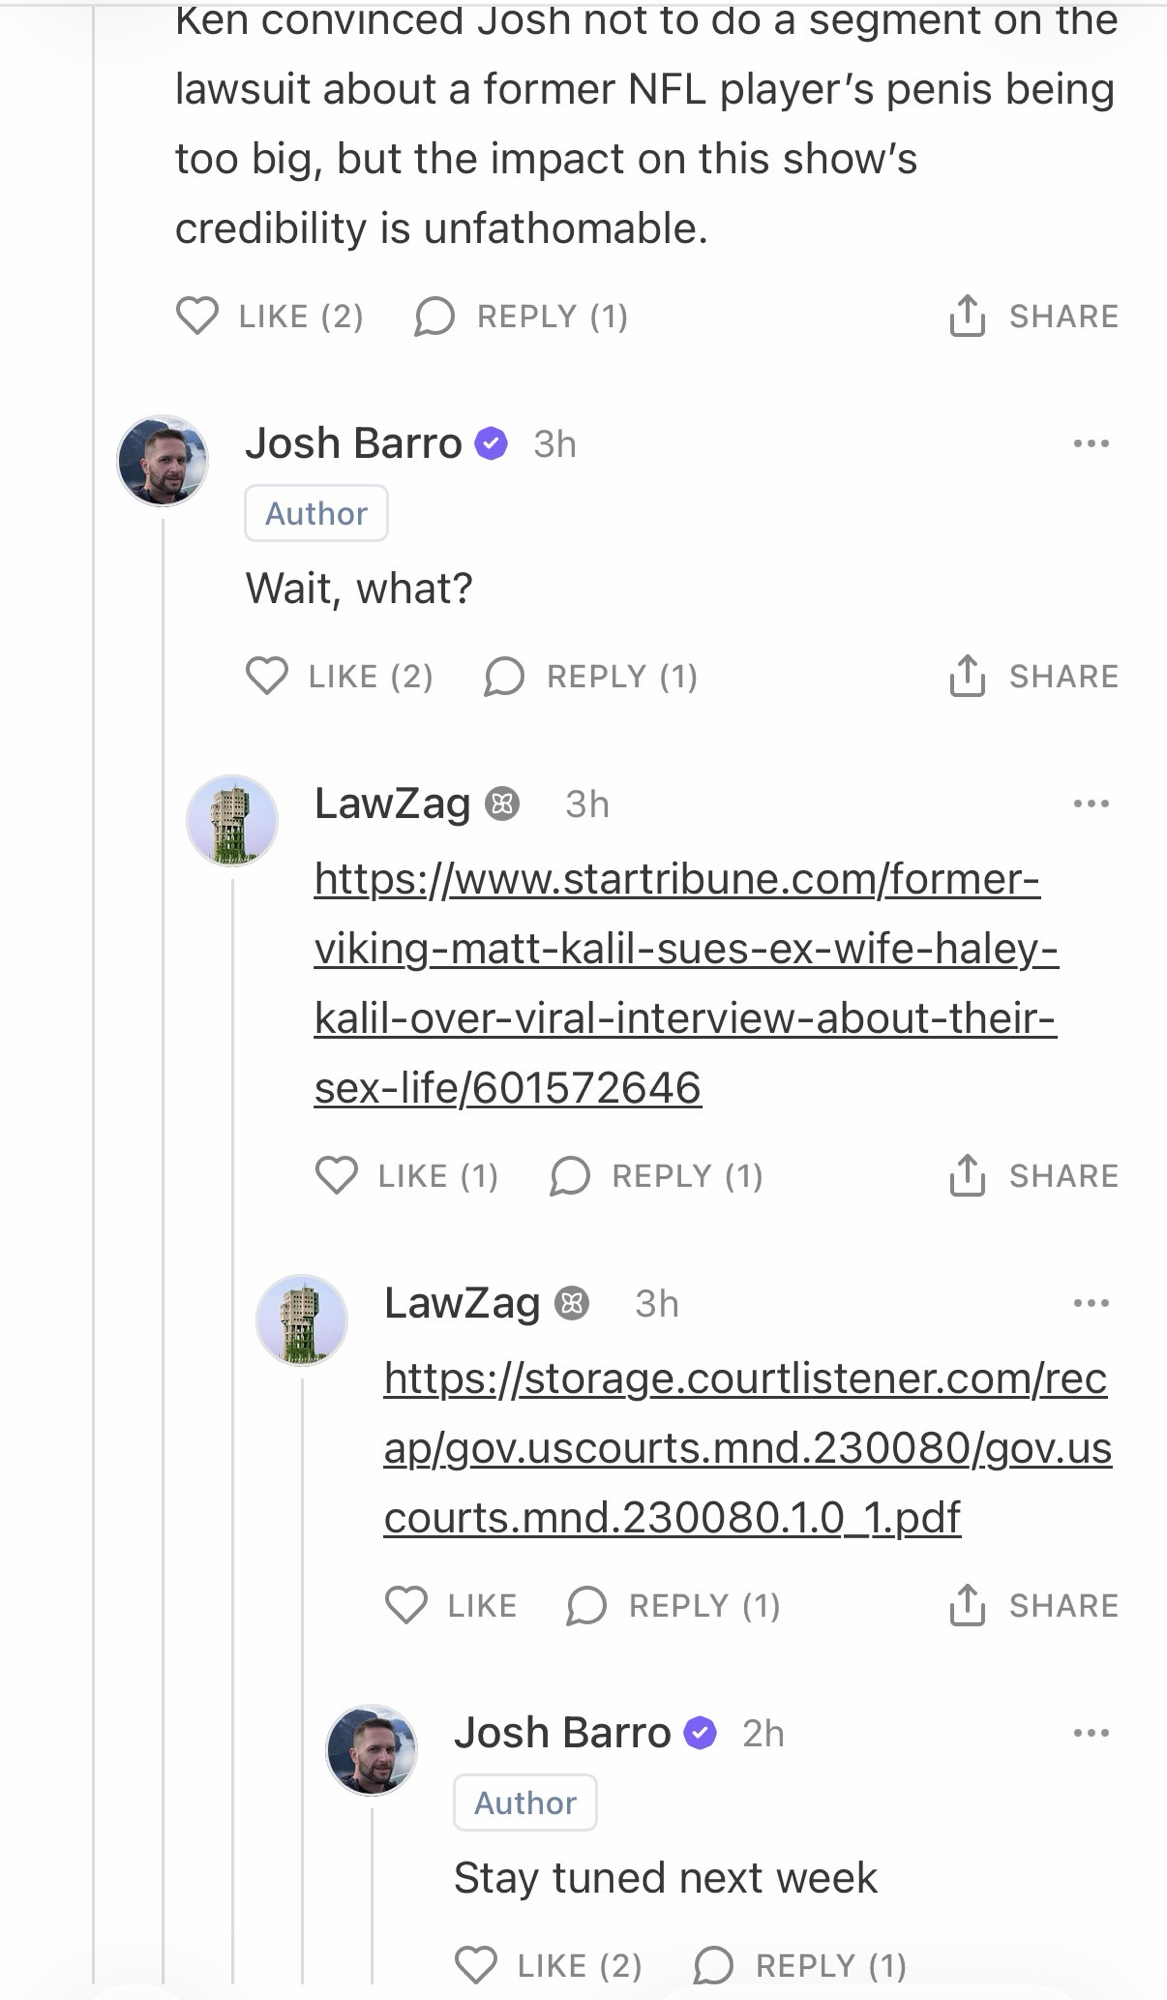The image size is (1167, 2000).
Task: Share LawZag's CourtListener PDF comment
Action: 1033,1605
